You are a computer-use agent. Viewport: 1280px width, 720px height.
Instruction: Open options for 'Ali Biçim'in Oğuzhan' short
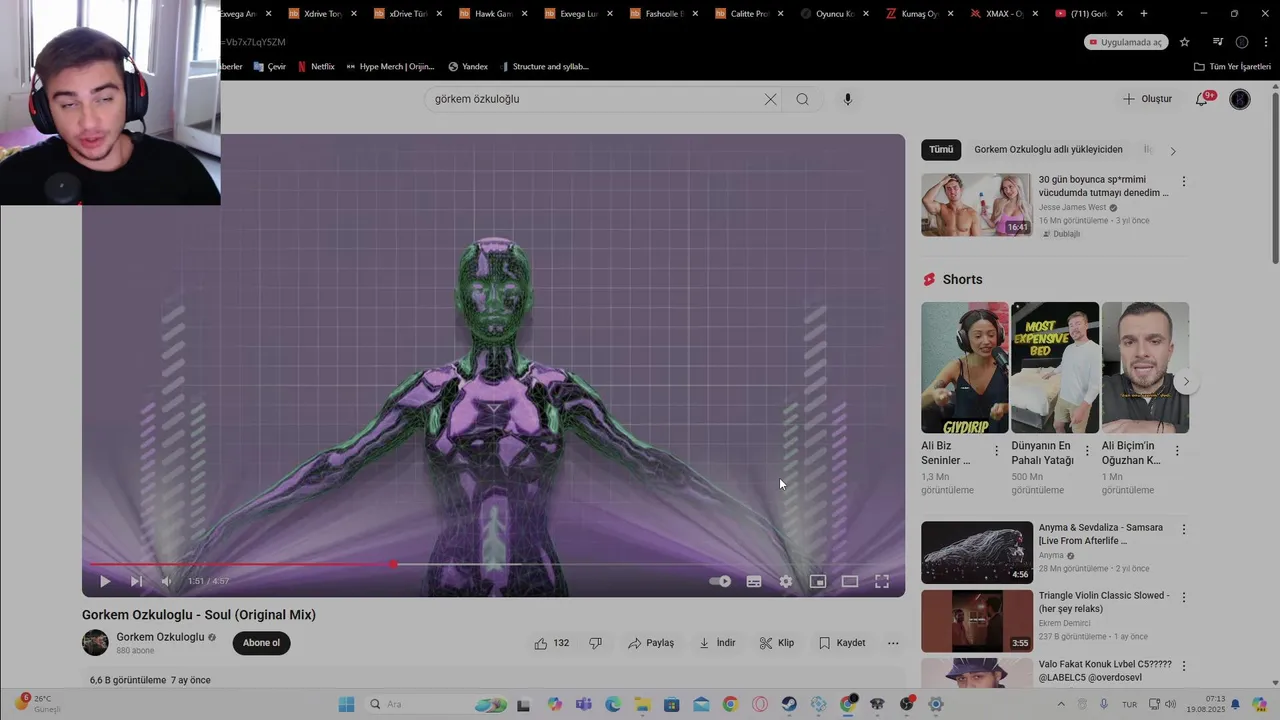[1177, 451]
